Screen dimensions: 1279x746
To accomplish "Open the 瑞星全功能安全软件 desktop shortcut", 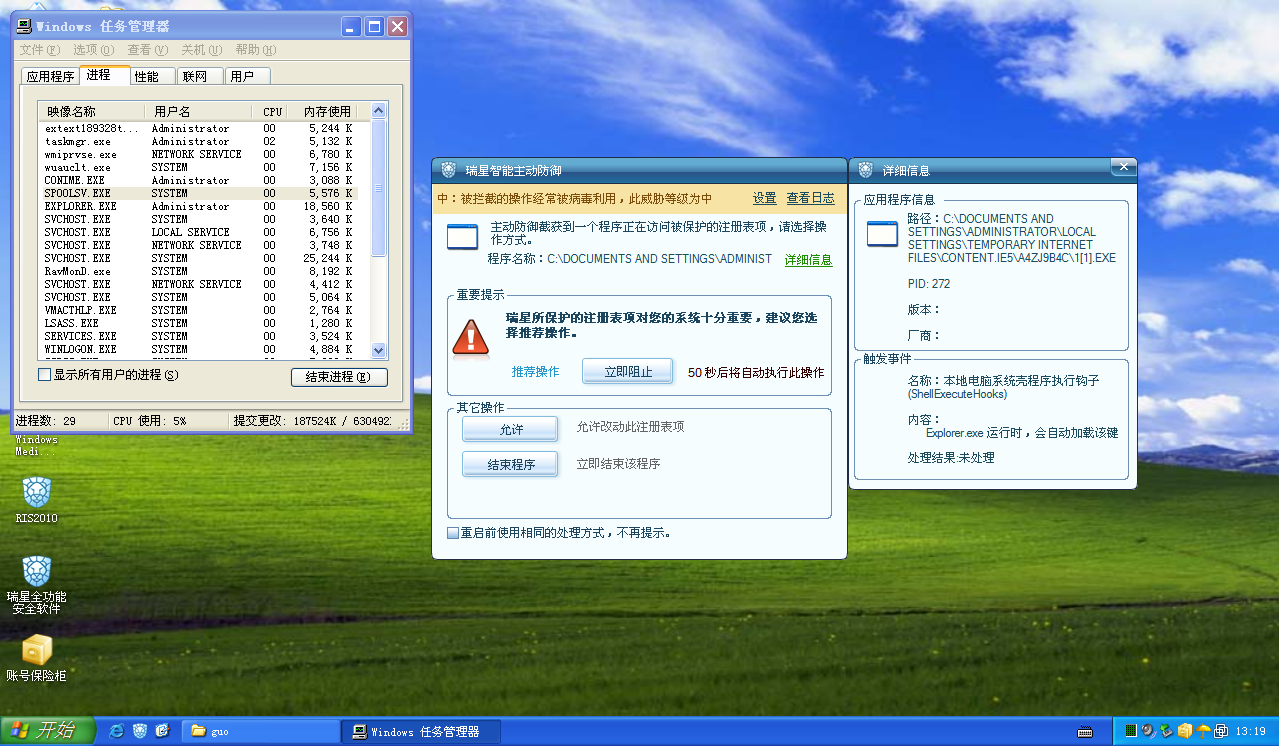I will point(37,585).
